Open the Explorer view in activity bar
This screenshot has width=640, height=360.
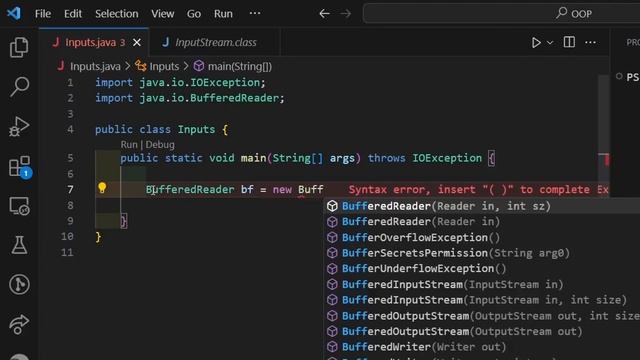[x=19, y=47]
